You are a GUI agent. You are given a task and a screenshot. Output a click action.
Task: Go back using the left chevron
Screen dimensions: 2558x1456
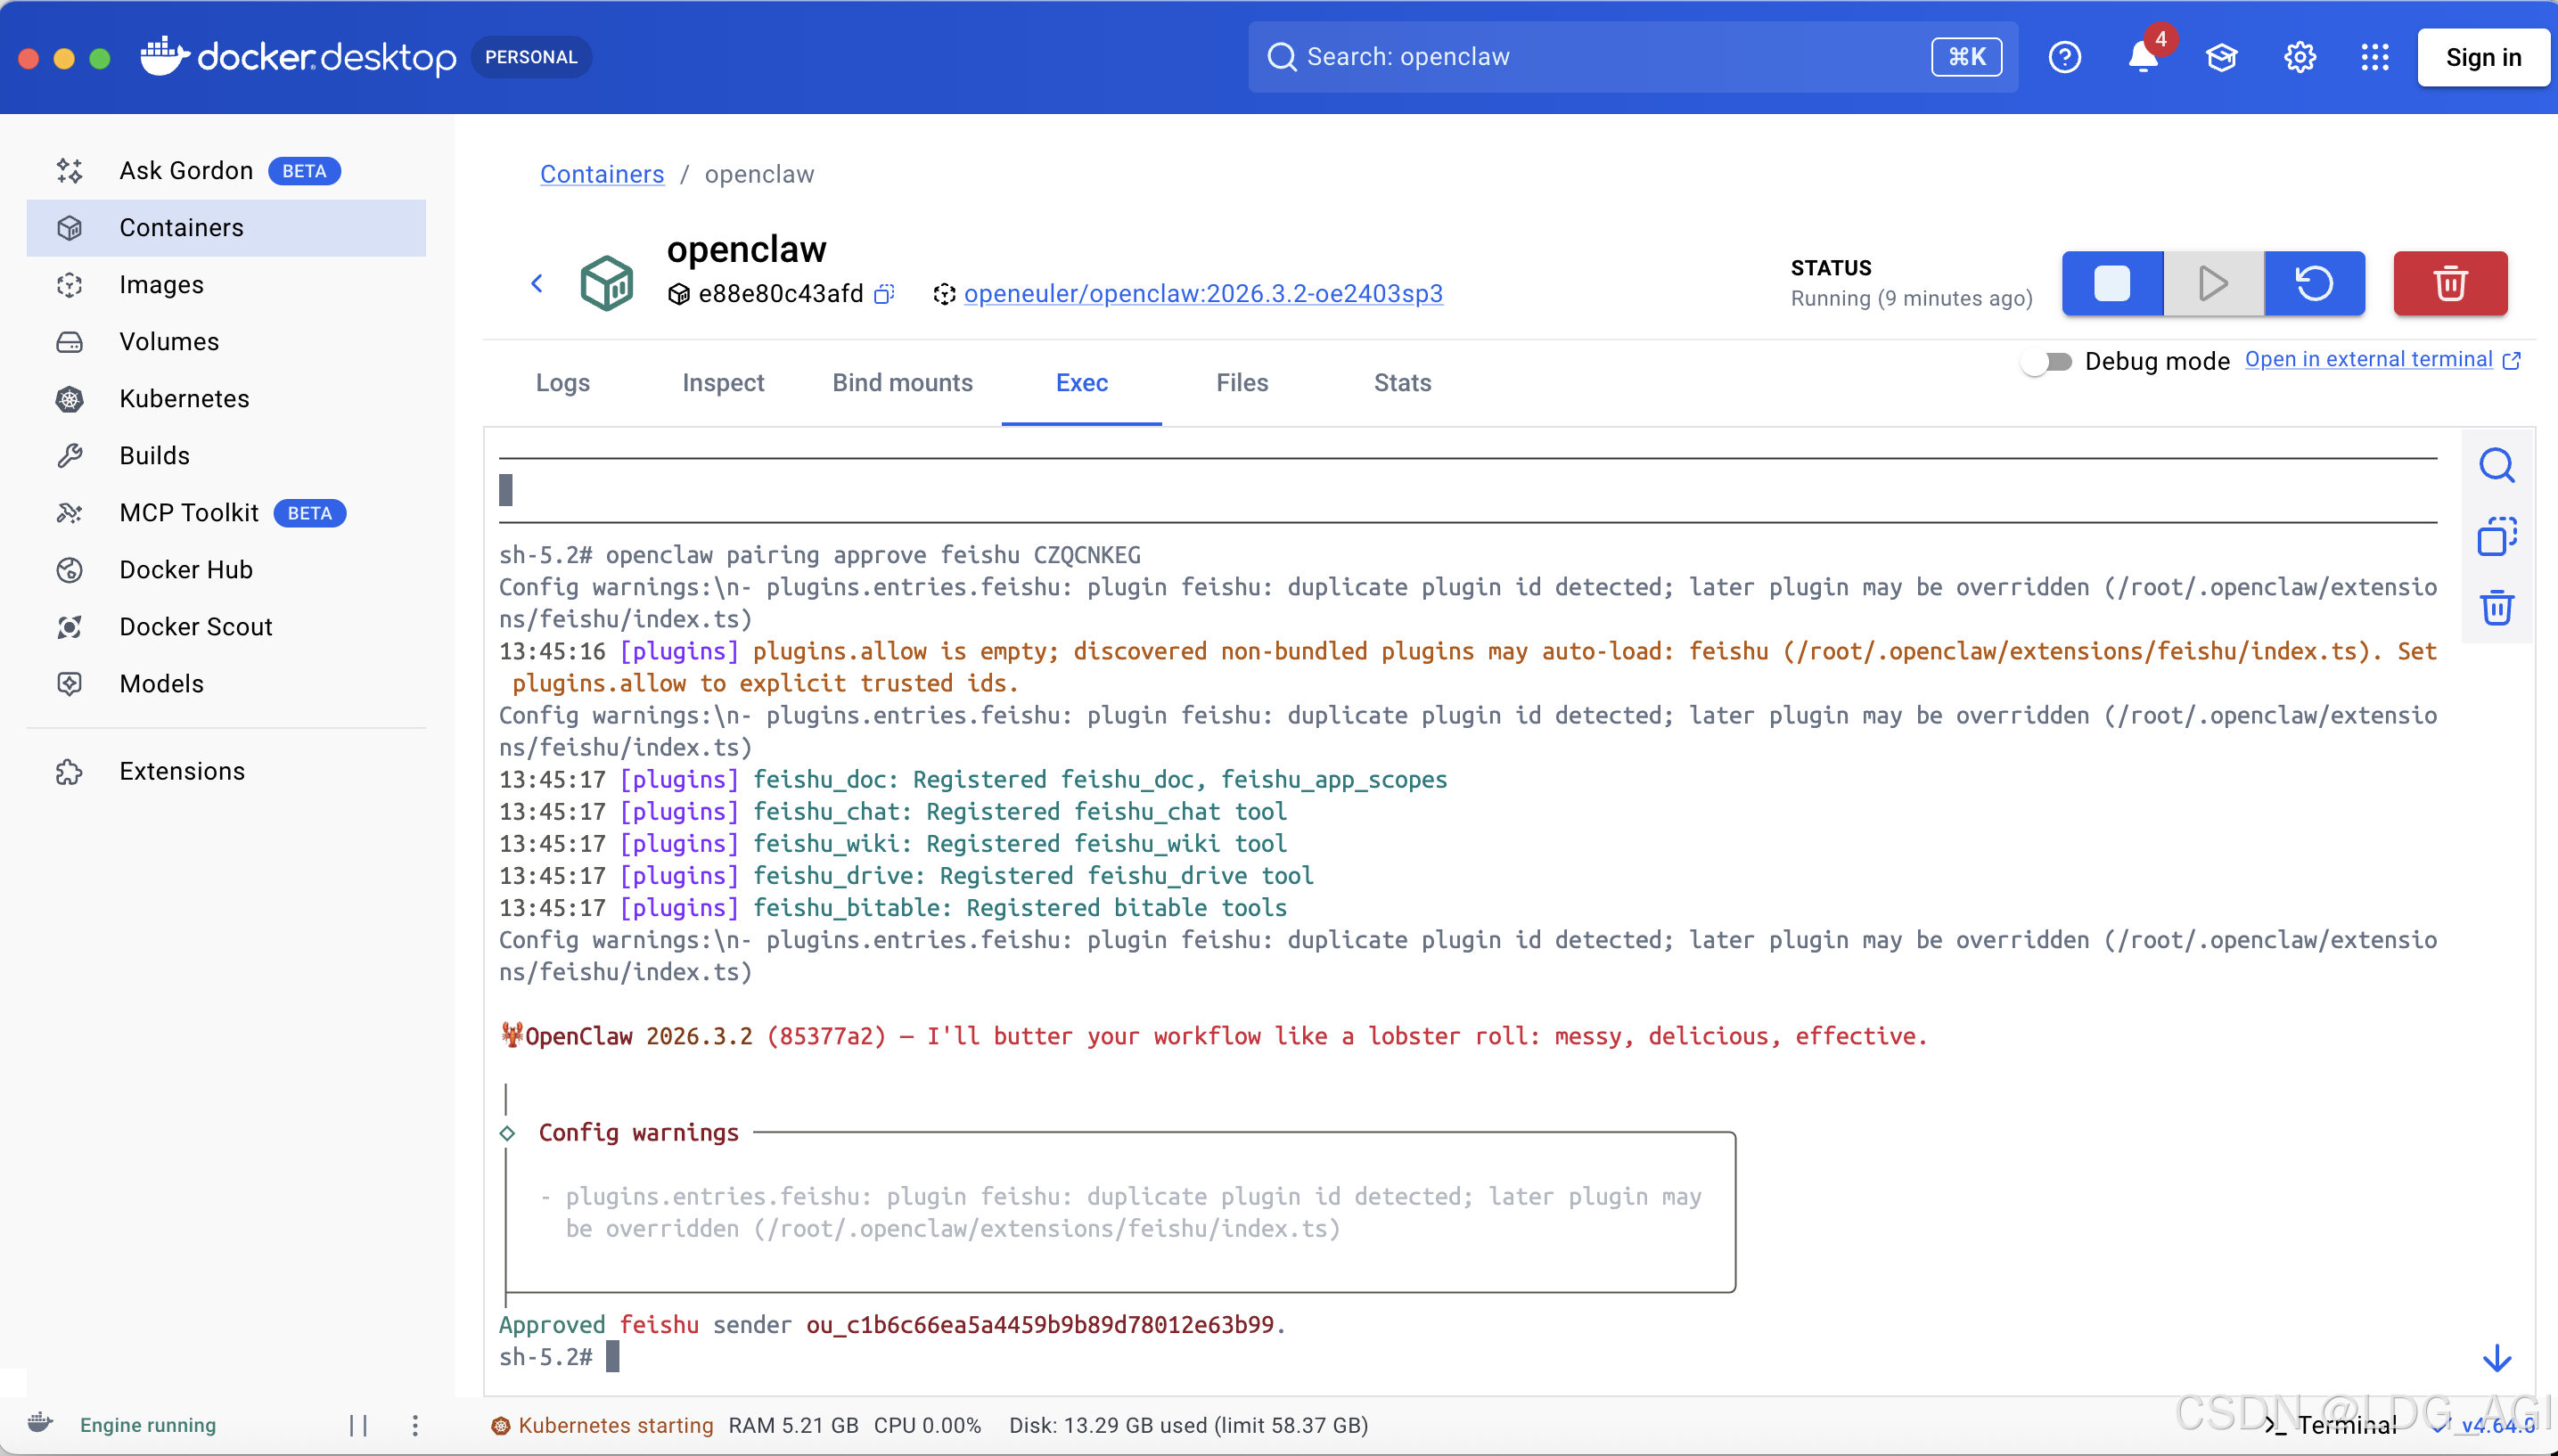[x=537, y=284]
